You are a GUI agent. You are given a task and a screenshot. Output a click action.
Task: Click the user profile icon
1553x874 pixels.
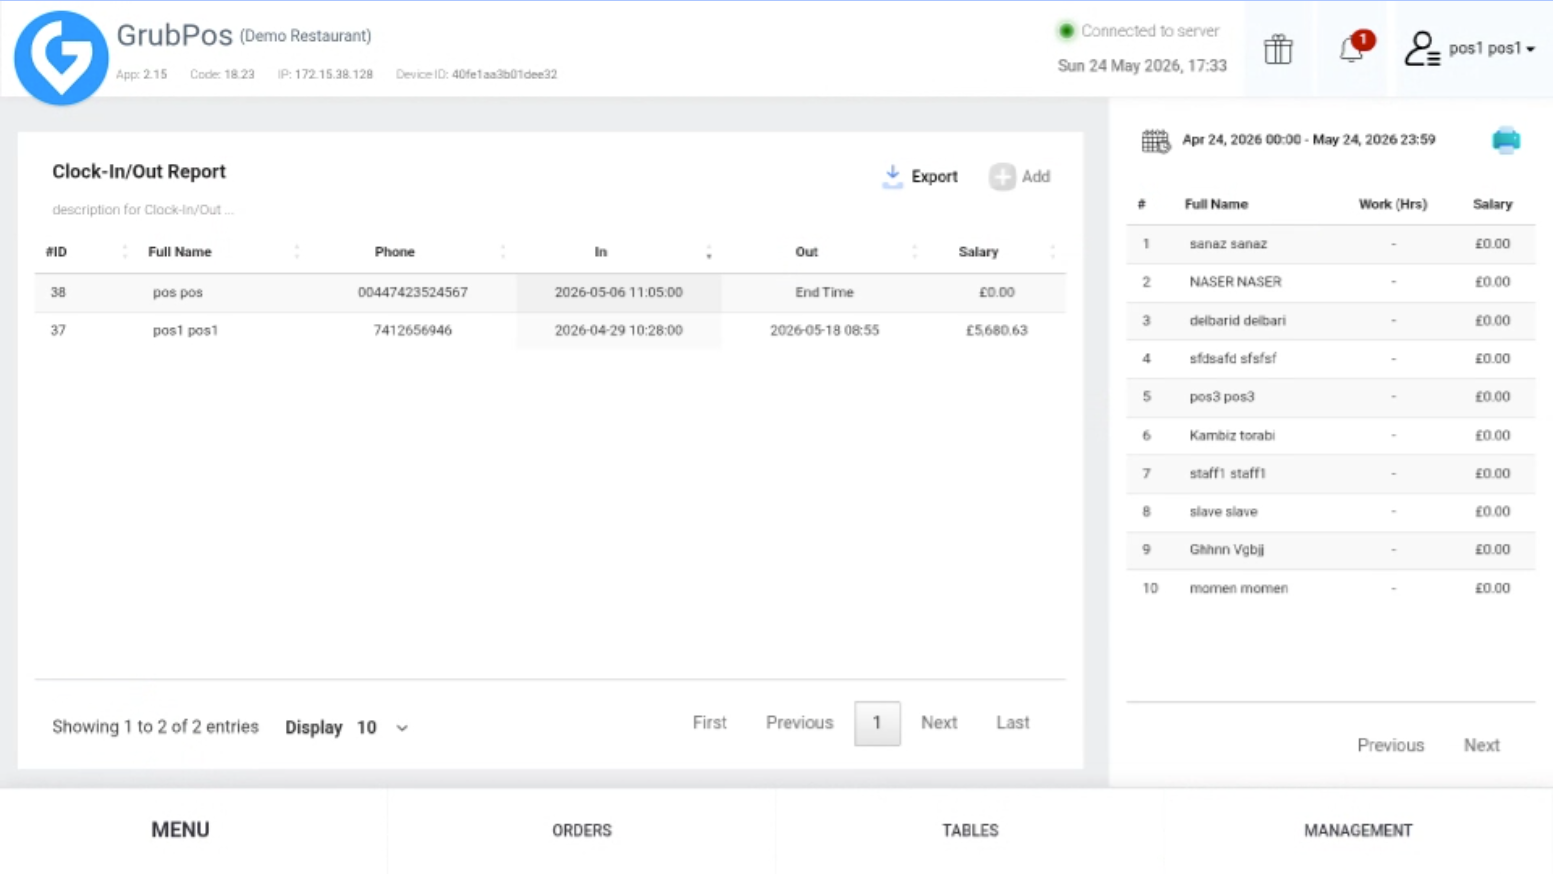[1421, 48]
